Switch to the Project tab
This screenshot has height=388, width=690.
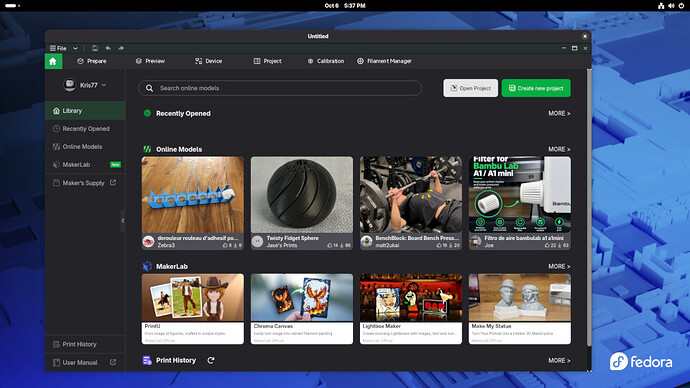268,61
